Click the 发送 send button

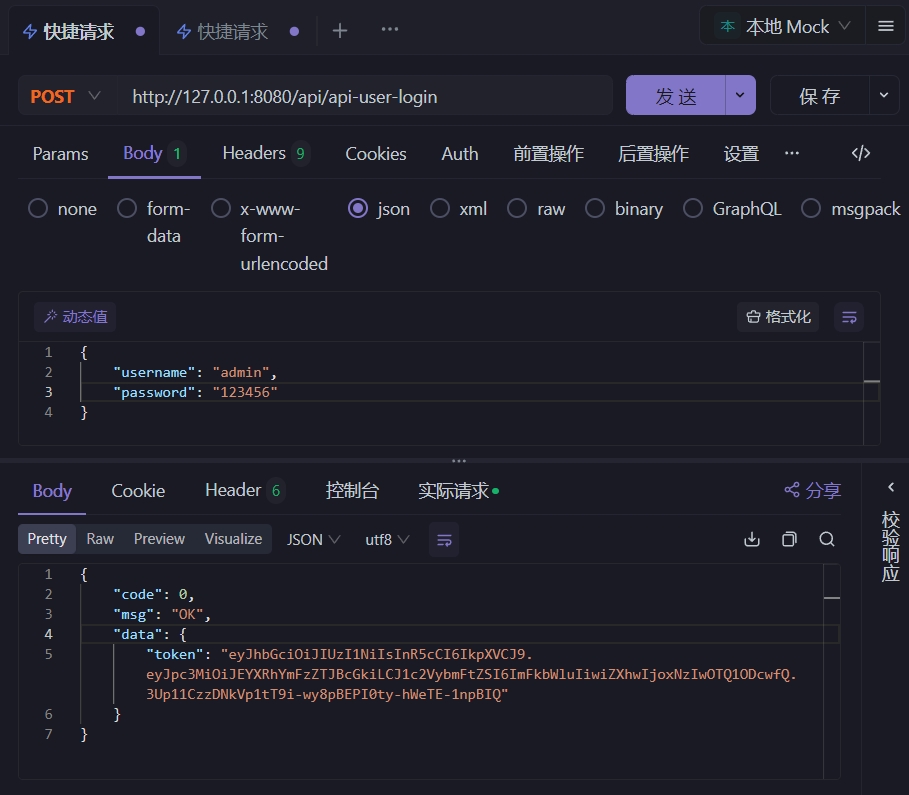pyautogui.click(x=676, y=96)
